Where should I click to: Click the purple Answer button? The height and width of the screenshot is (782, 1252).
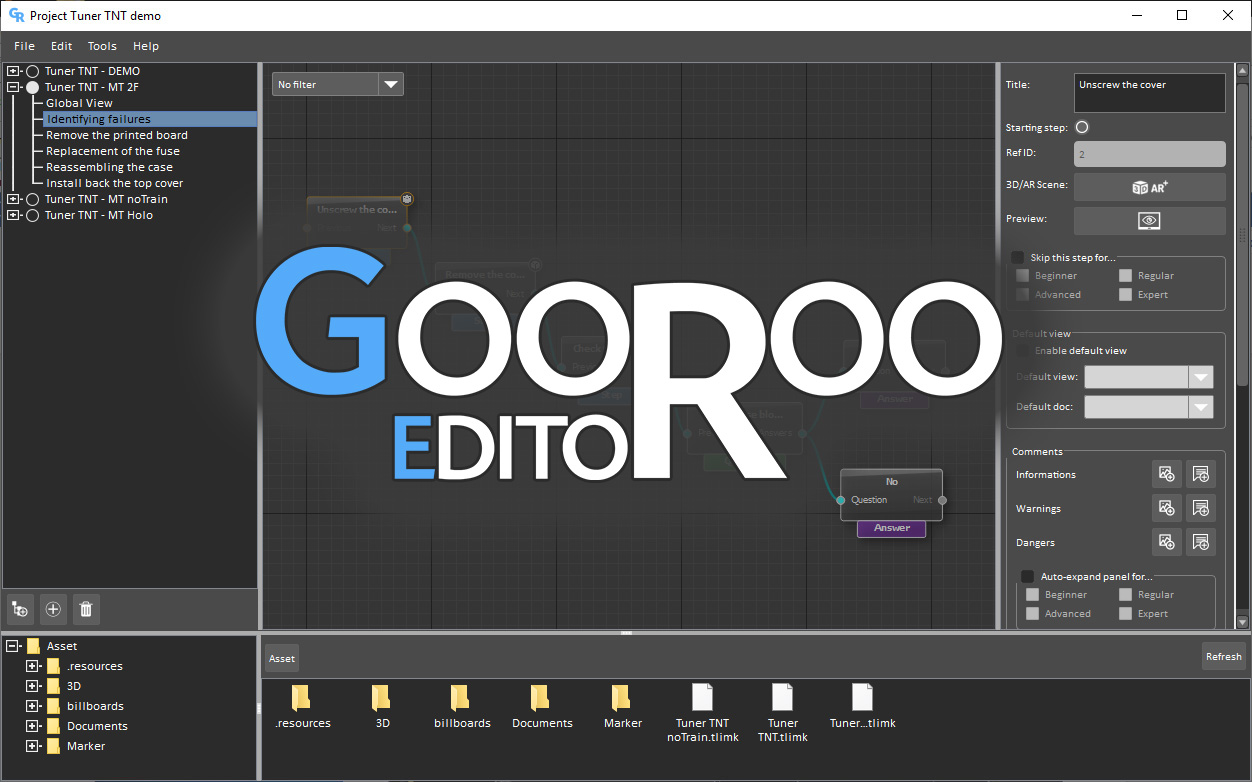[891, 528]
